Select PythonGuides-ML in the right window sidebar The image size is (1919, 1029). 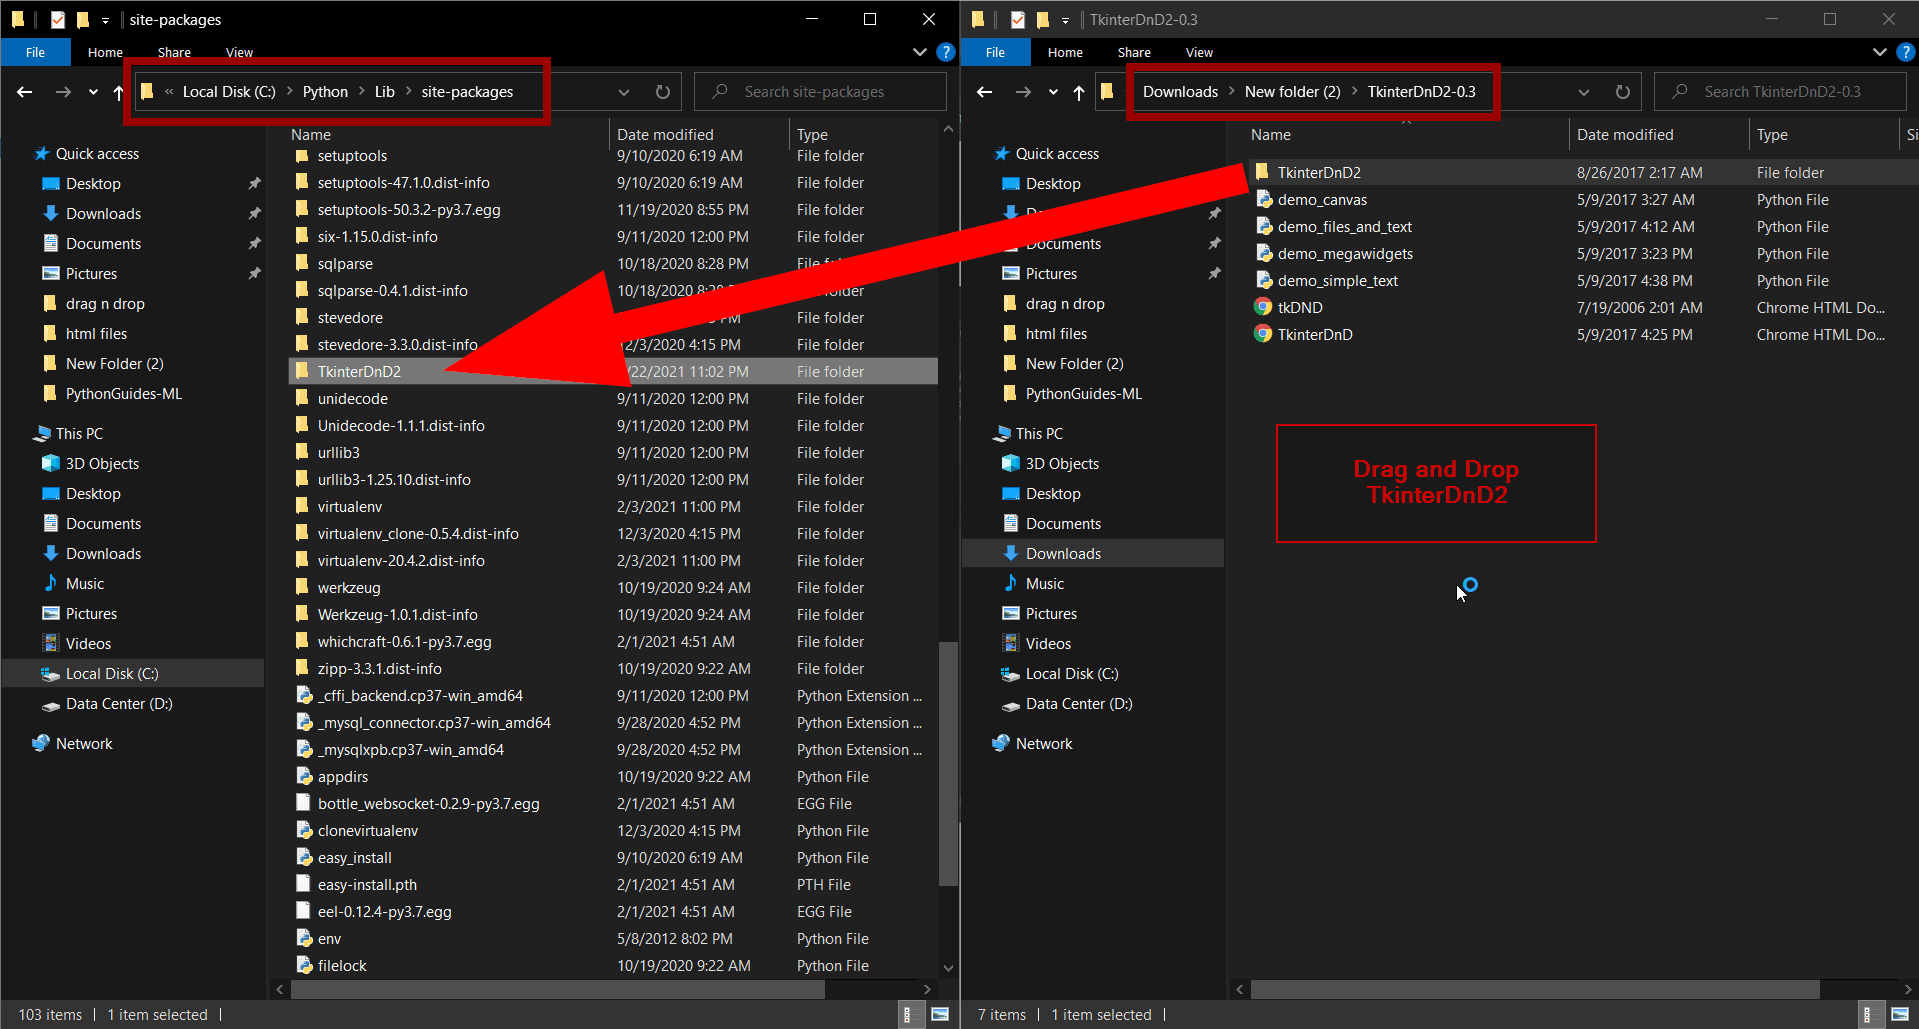(1083, 394)
